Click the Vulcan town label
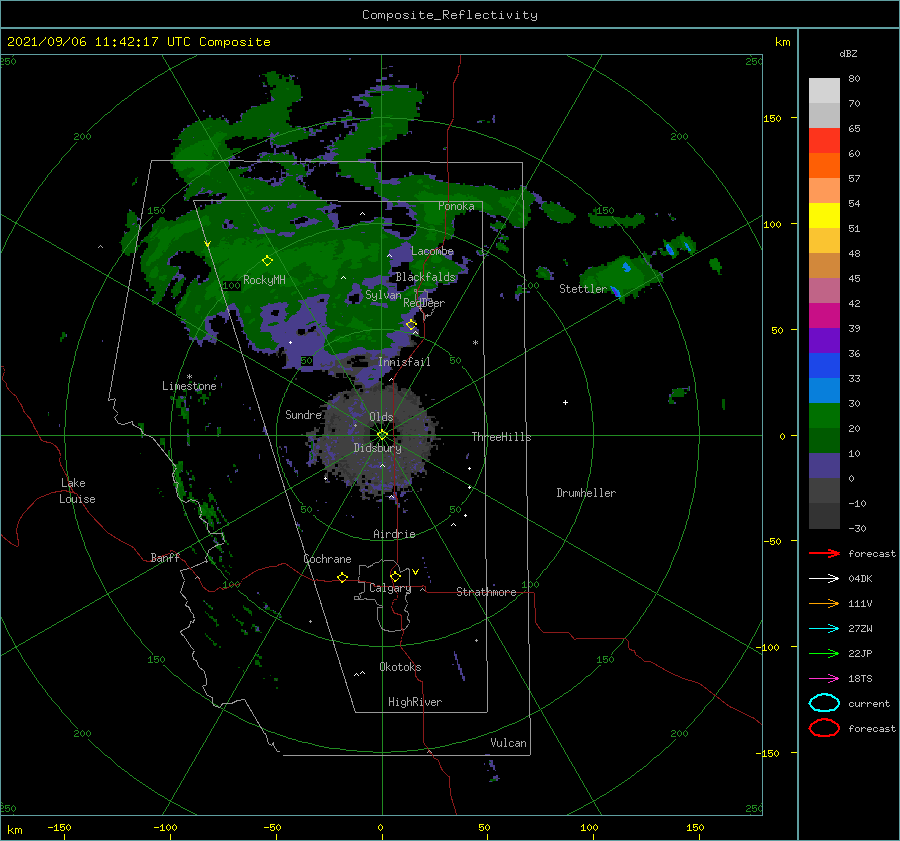The image size is (900, 841). coord(509,743)
